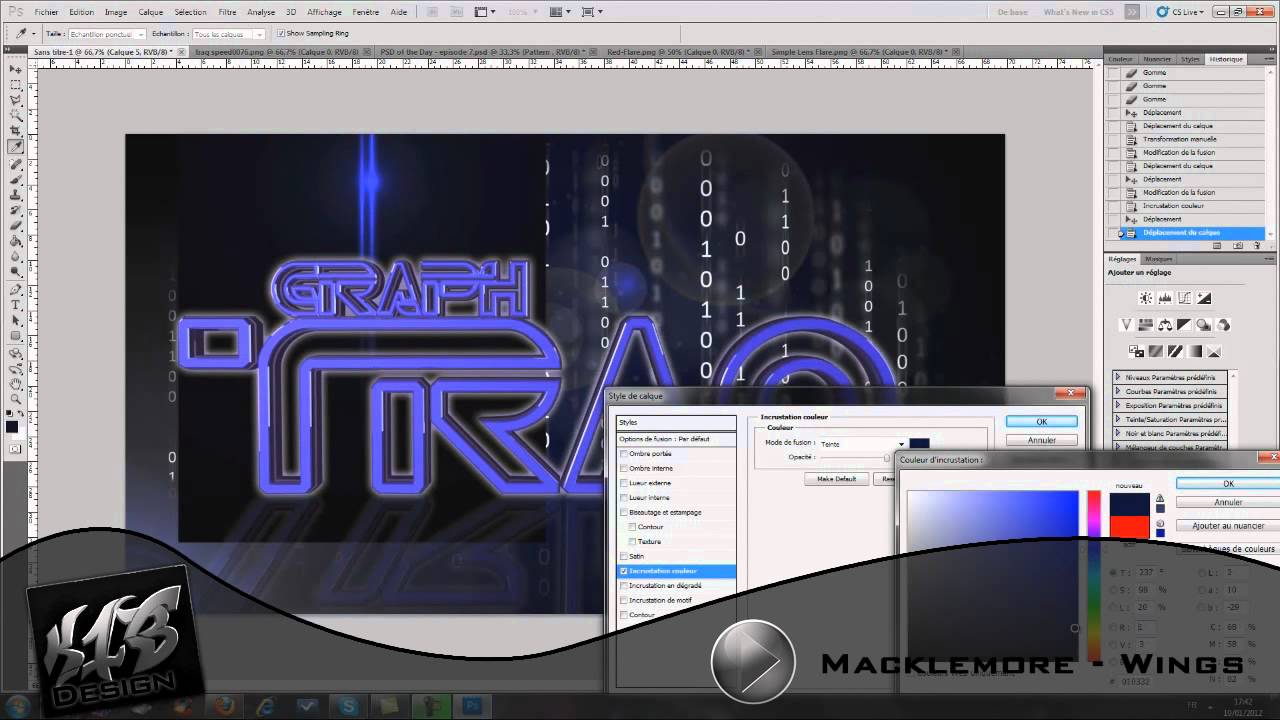The image size is (1280, 720).
Task: Select the Blur tool
Action: click(16, 258)
